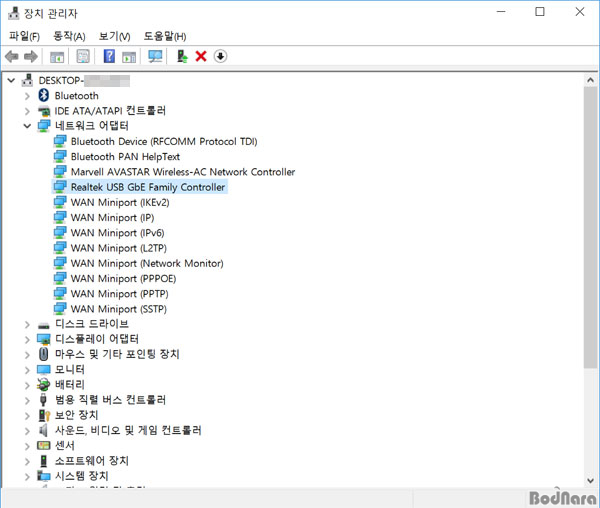The image size is (600, 508).
Task: Select the 소프트웨어 장치 text label
Action: coord(92,461)
